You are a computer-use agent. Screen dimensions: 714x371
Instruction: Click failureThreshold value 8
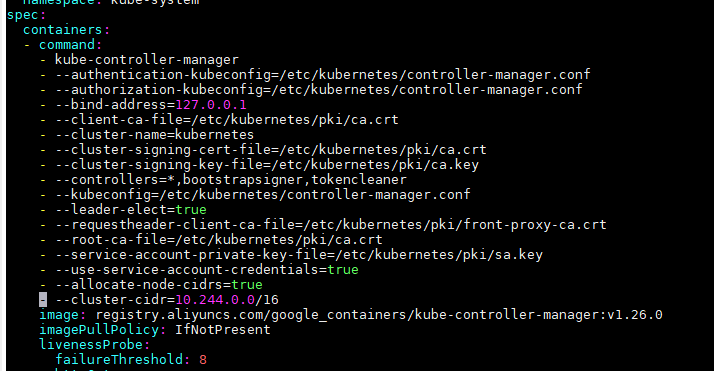click(x=203, y=360)
